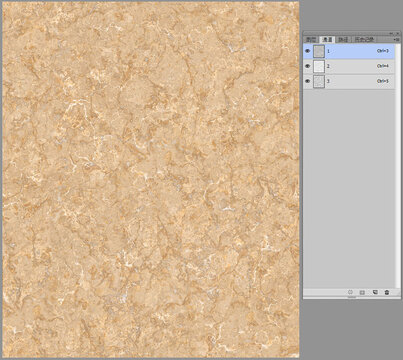403x360 pixels.
Task: Select channel row labeled 2
Action: point(349,66)
